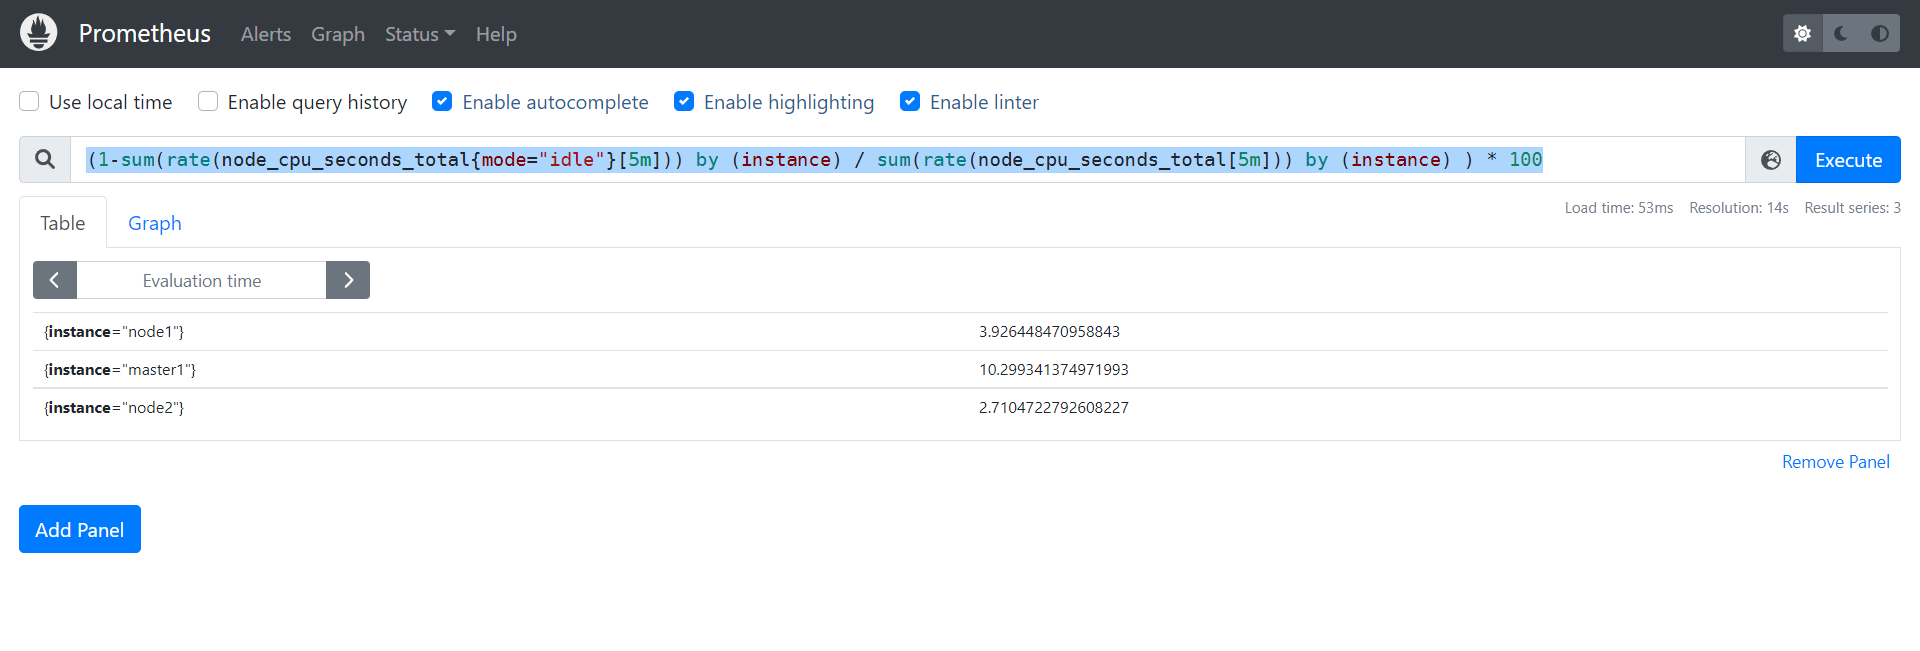The height and width of the screenshot is (651, 1920).
Task: Disable the highlighting checkbox
Action: 684,101
